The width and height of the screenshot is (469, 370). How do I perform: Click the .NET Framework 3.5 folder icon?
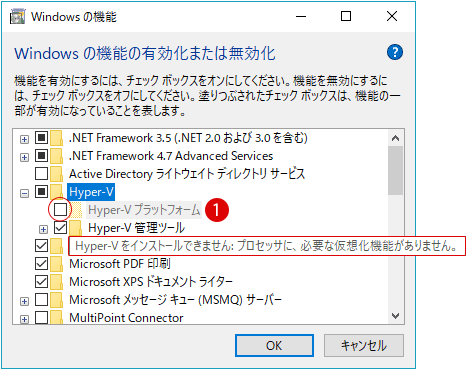pos(57,138)
